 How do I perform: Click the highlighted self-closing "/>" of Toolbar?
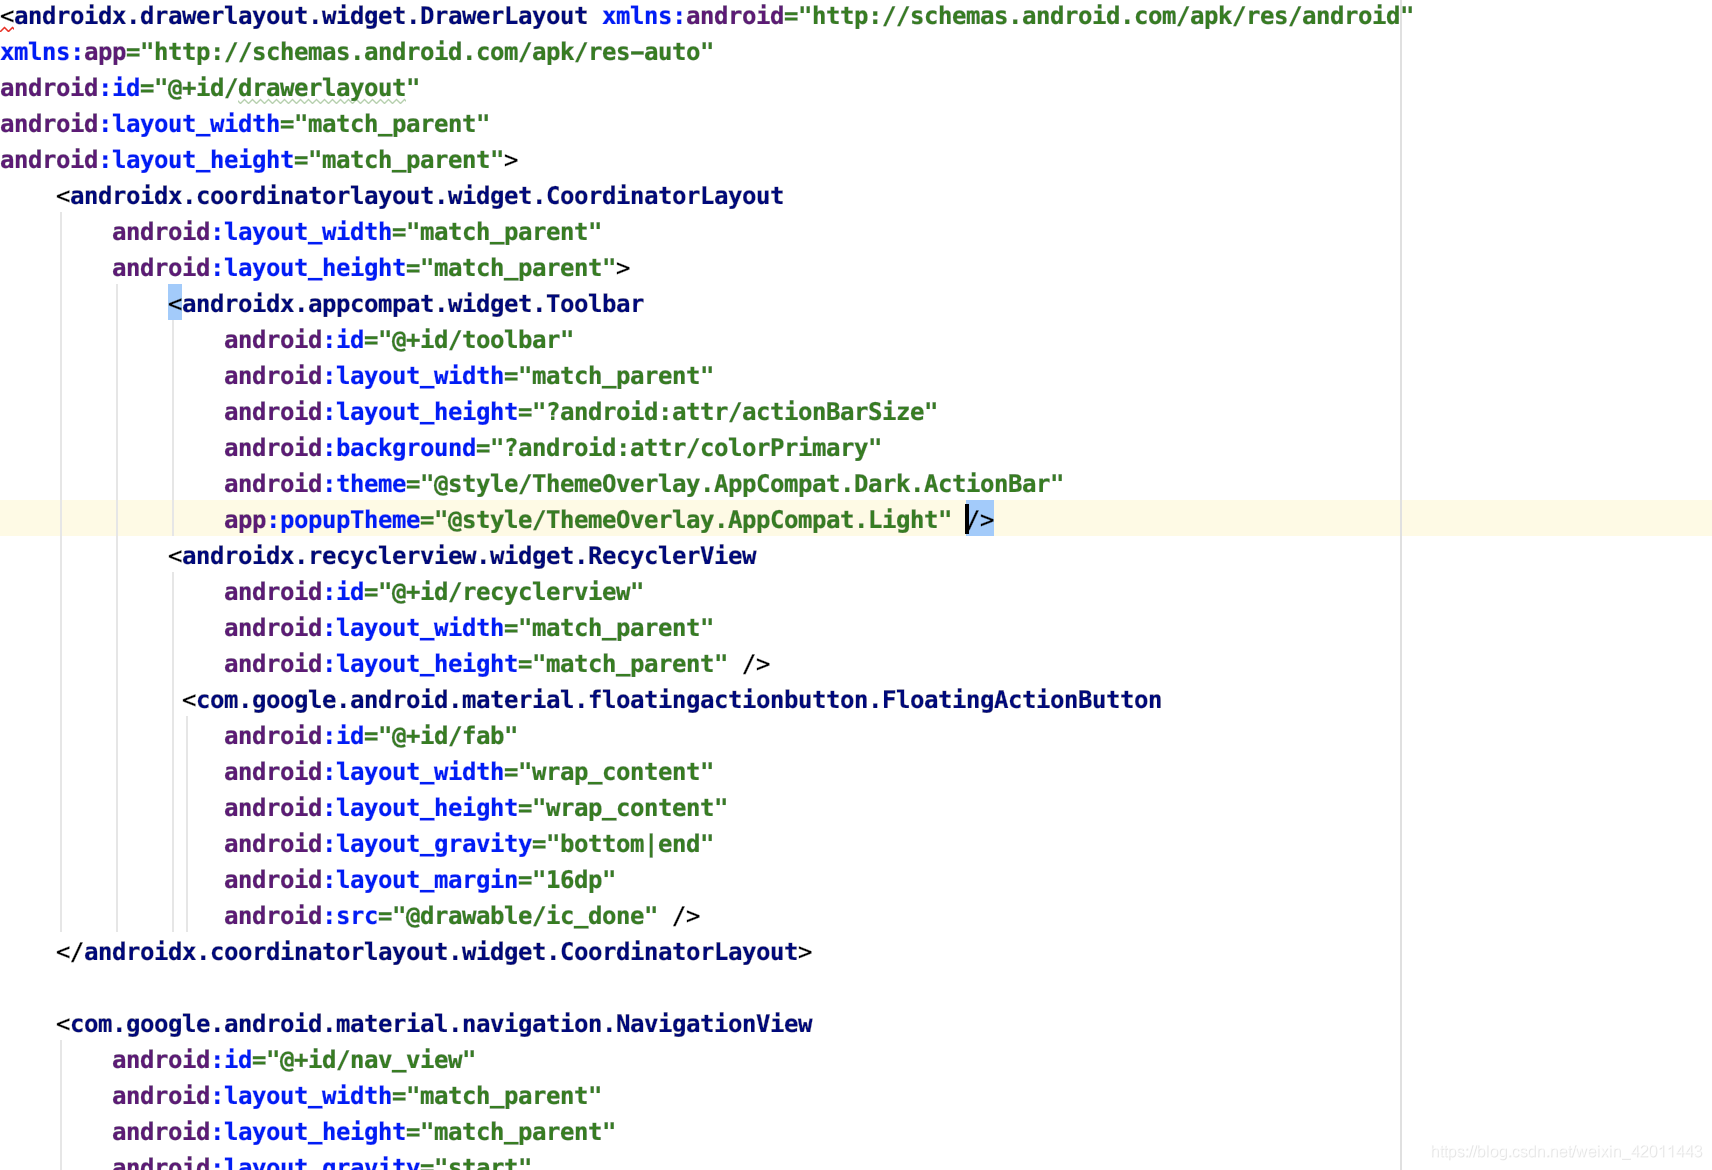coord(980,520)
